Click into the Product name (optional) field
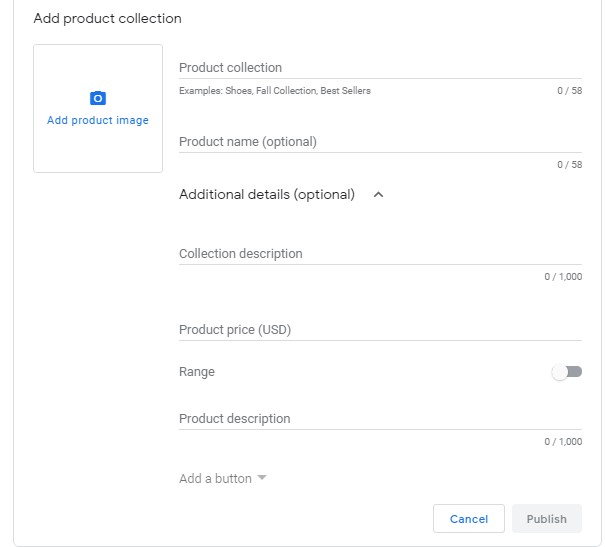The height and width of the screenshot is (547, 605). [x=380, y=142]
